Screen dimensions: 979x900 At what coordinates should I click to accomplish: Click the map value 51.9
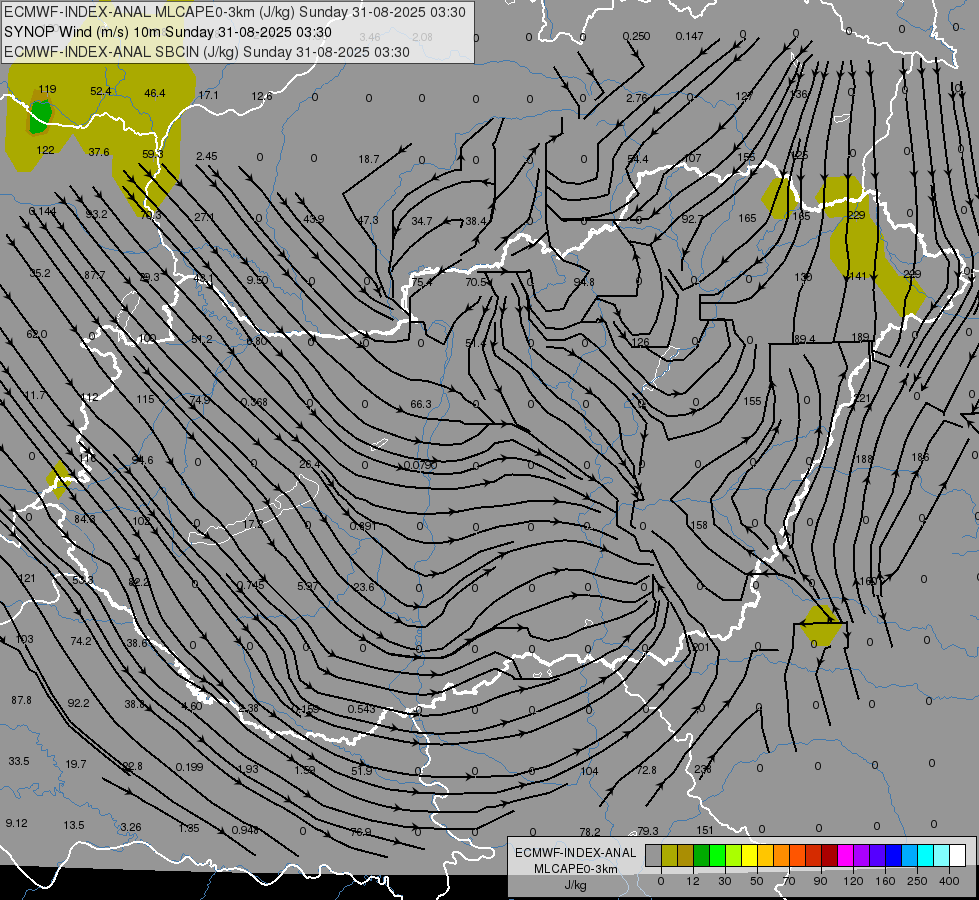click(362, 771)
